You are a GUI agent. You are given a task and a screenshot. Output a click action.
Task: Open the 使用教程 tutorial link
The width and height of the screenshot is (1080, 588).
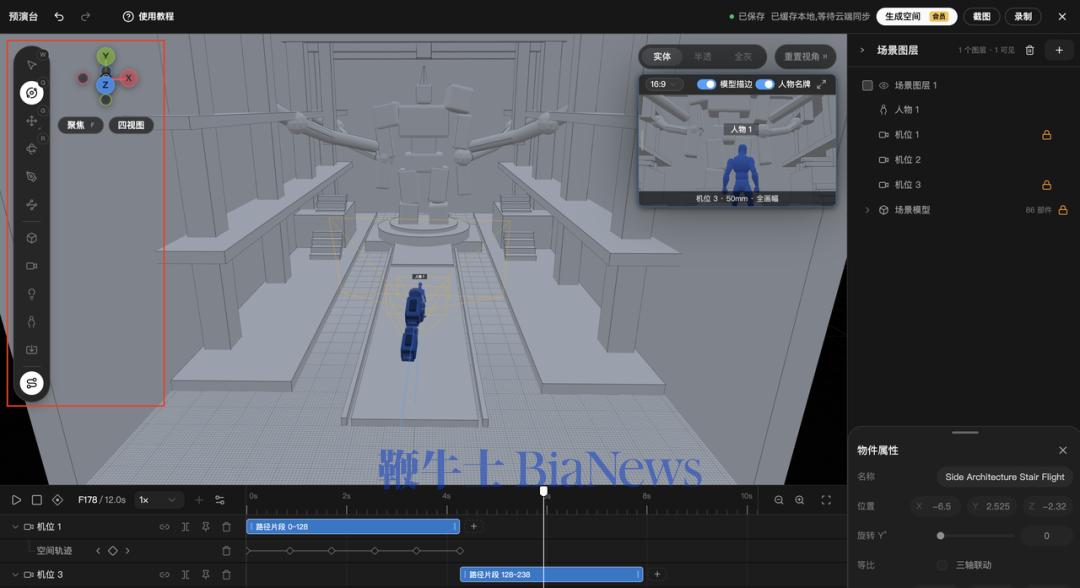(148, 17)
